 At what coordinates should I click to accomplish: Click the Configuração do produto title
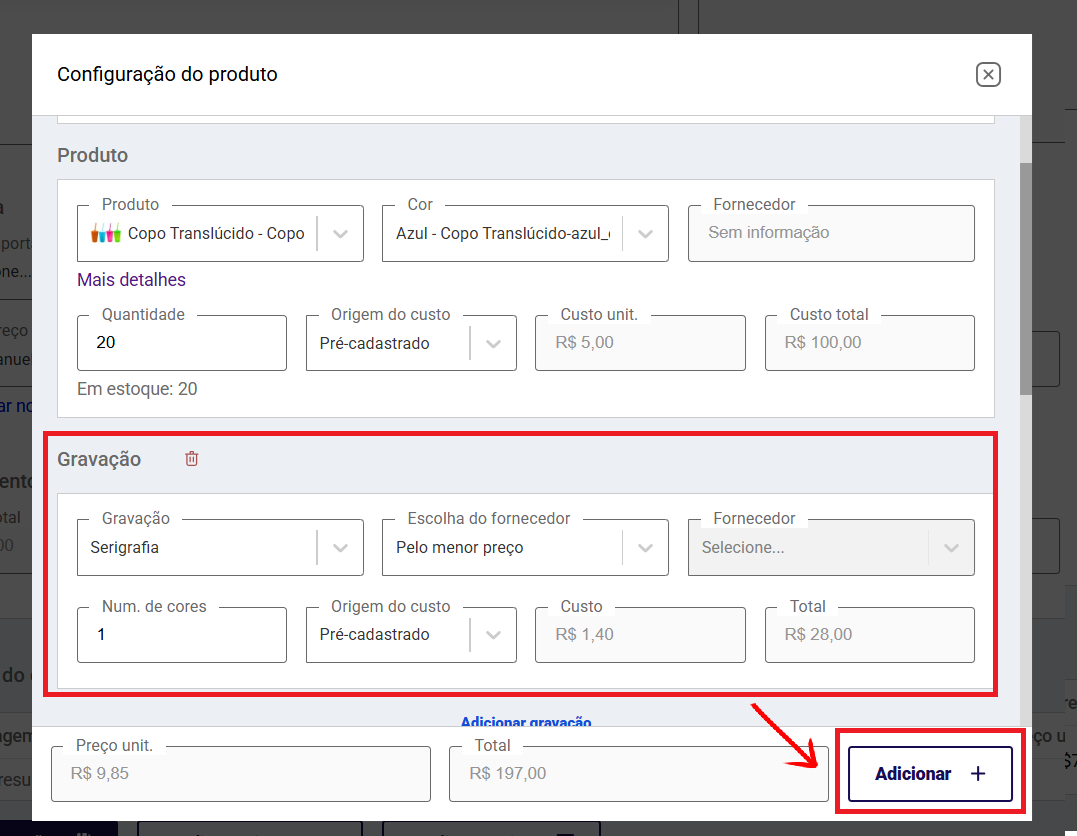pos(168,74)
